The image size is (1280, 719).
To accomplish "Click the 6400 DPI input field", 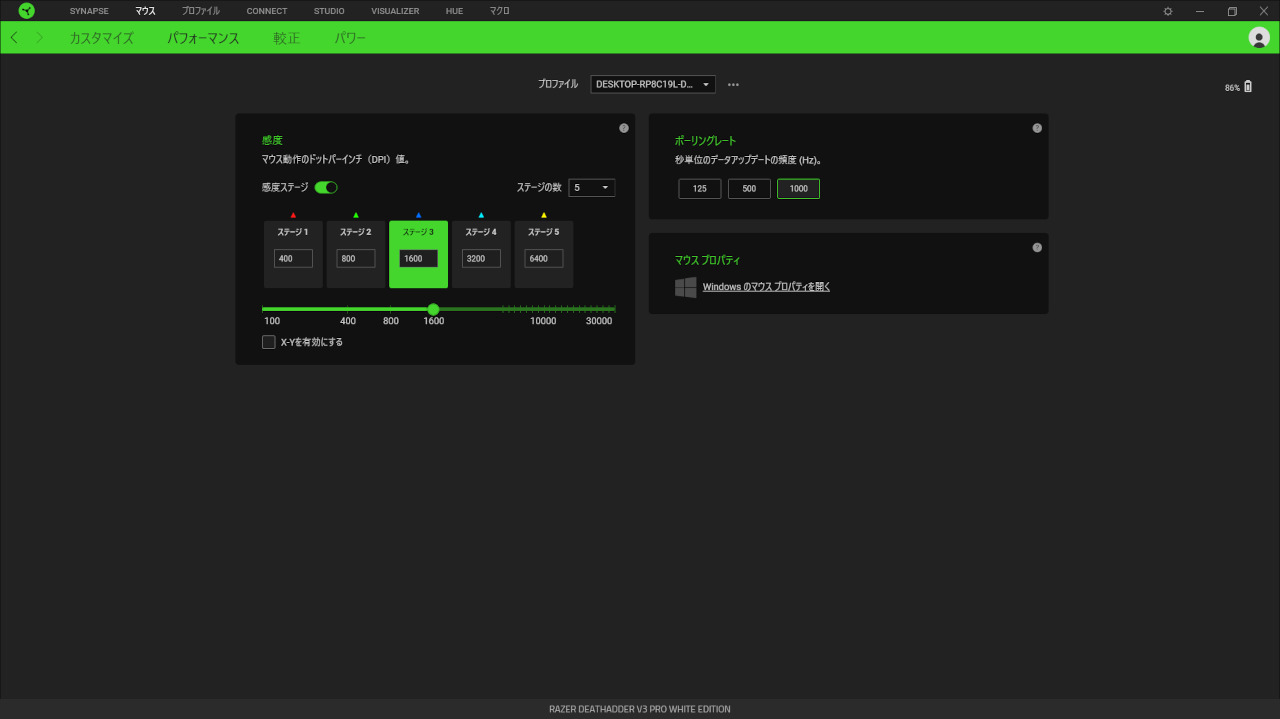I will click(544, 258).
